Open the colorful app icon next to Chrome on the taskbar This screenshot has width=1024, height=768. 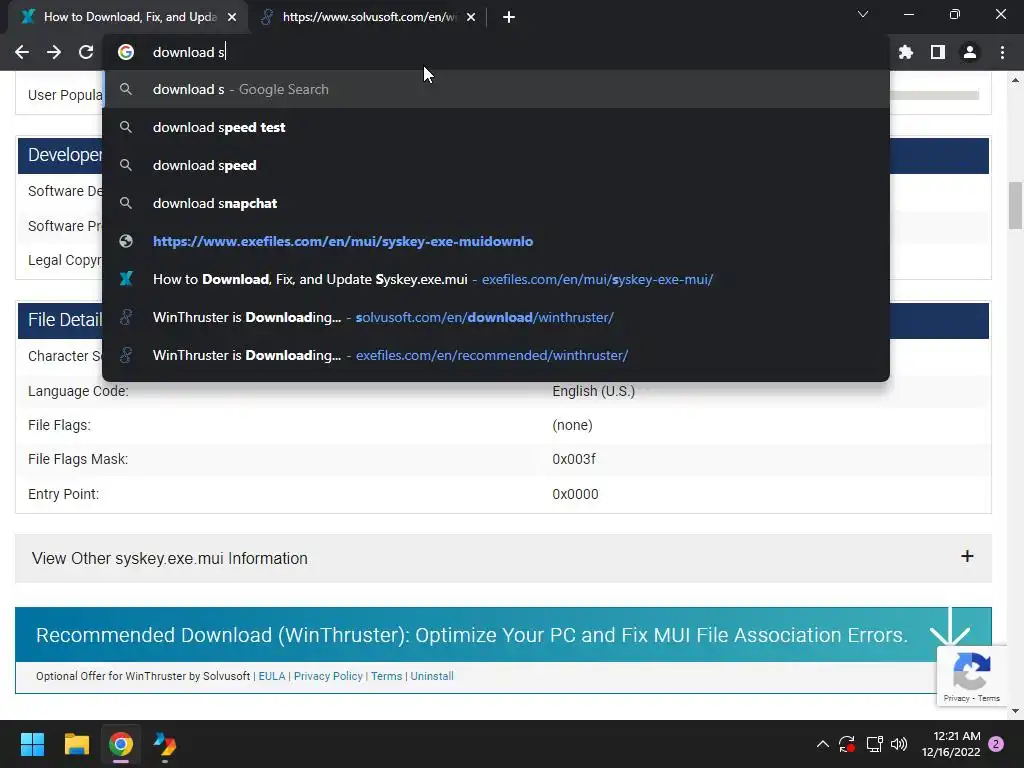[165, 744]
